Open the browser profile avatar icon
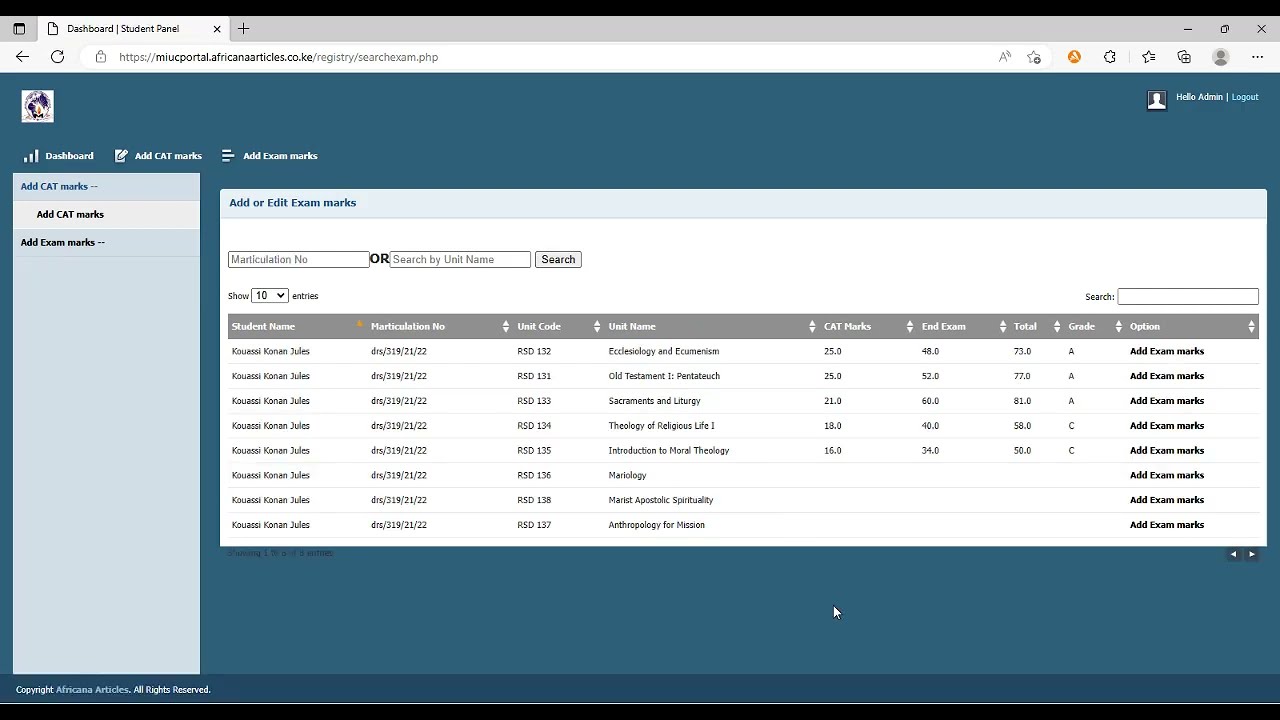The width and height of the screenshot is (1280, 720). pyautogui.click(x=1220, y=57)
